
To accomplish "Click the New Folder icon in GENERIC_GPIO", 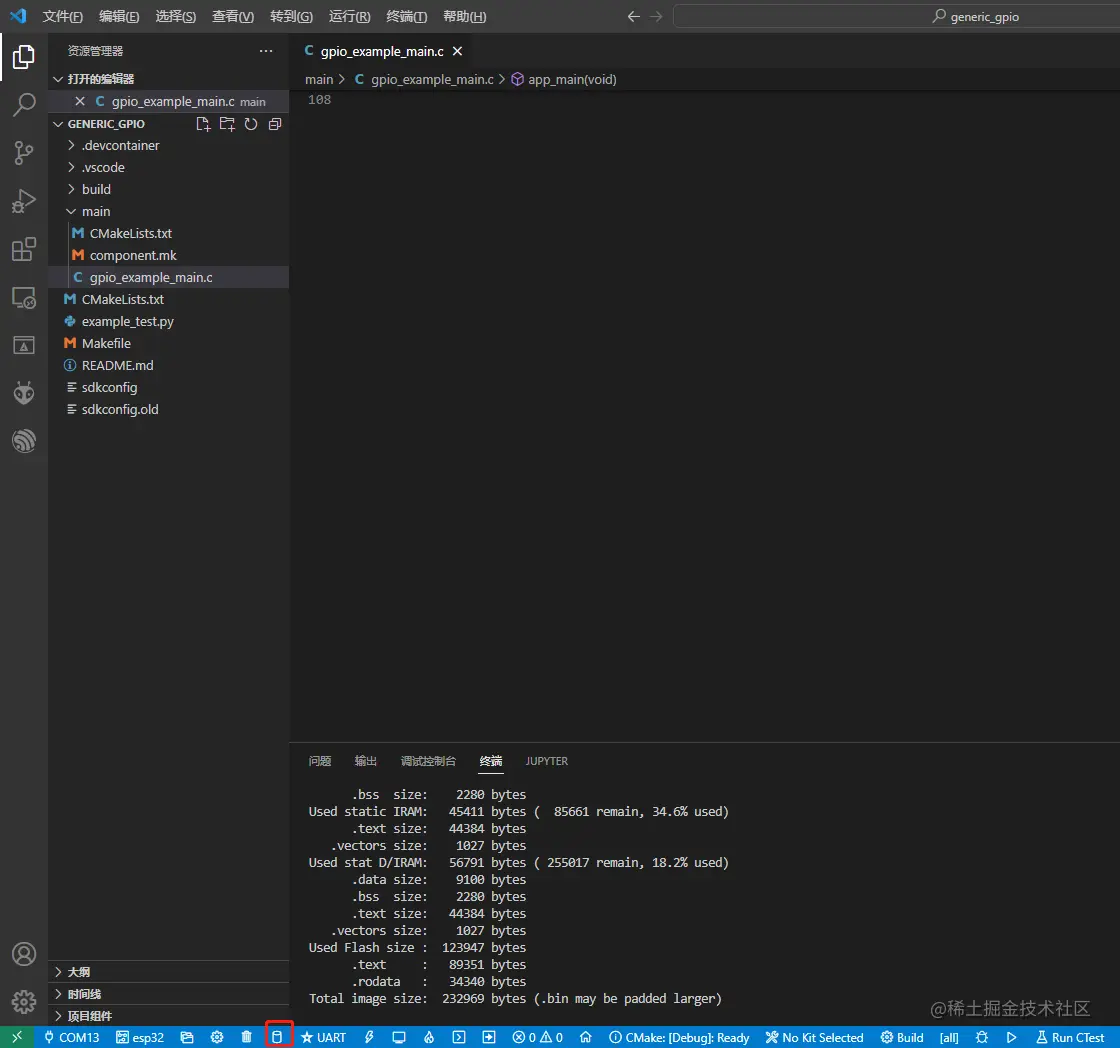I will [227, 124].
